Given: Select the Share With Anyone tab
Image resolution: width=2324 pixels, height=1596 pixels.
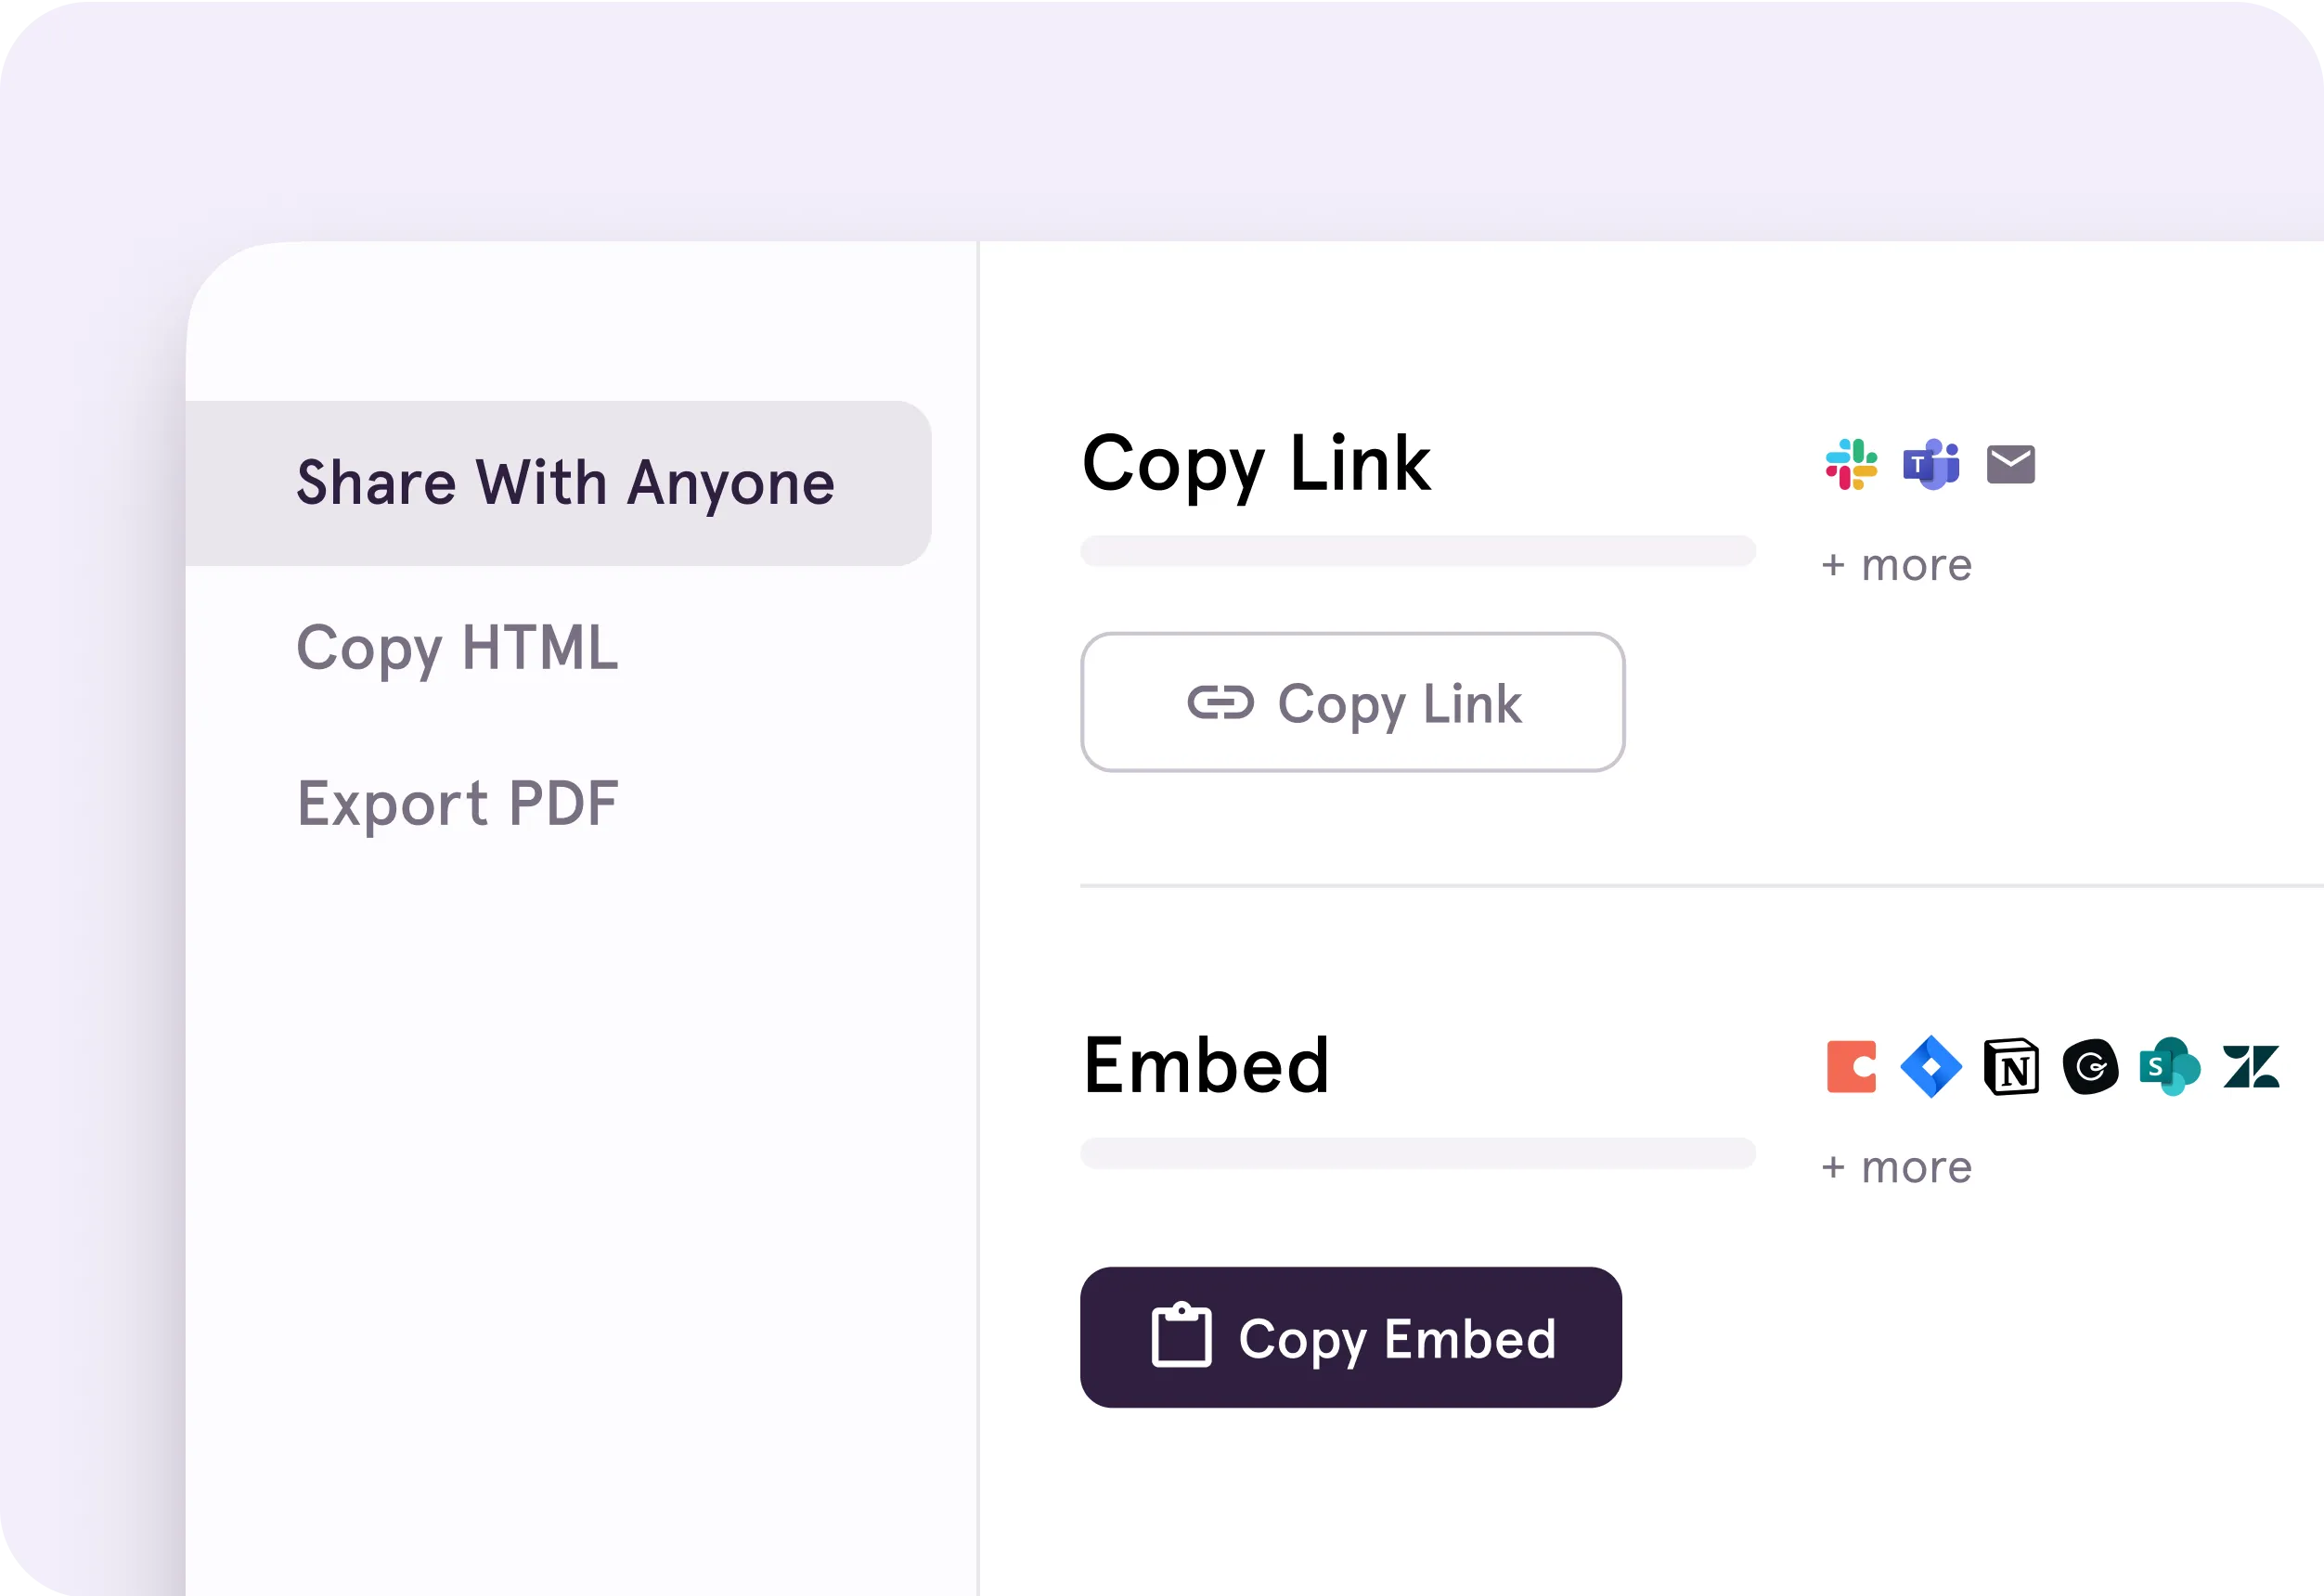Looking at the screenshot, I should tap(565, 483).
